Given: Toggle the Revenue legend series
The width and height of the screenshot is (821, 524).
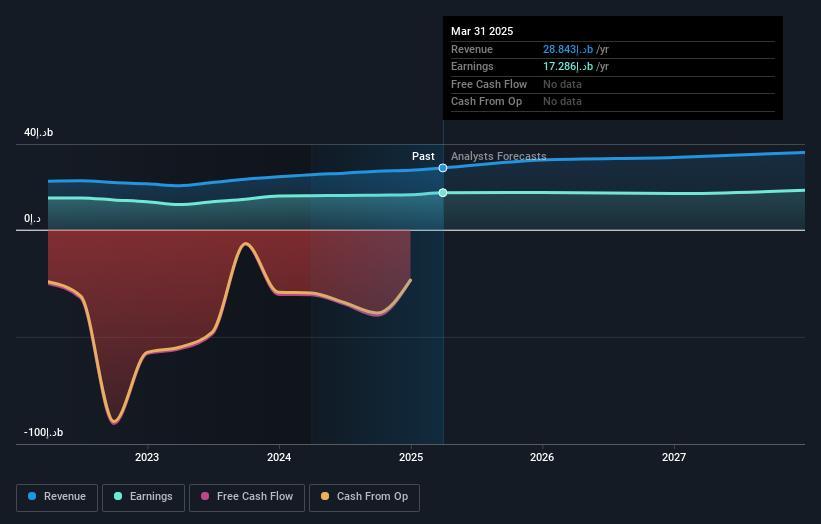Looking at the screenshot, I should pyautogui.click(x=57, y=497).
